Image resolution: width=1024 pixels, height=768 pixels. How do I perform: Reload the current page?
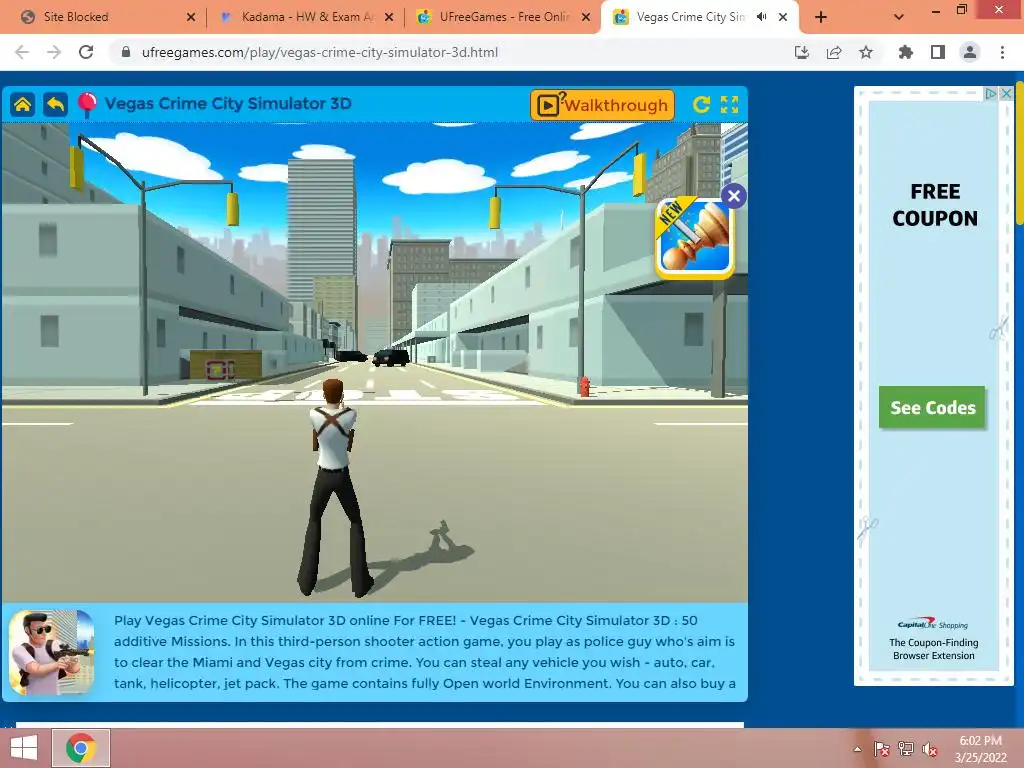86,52
